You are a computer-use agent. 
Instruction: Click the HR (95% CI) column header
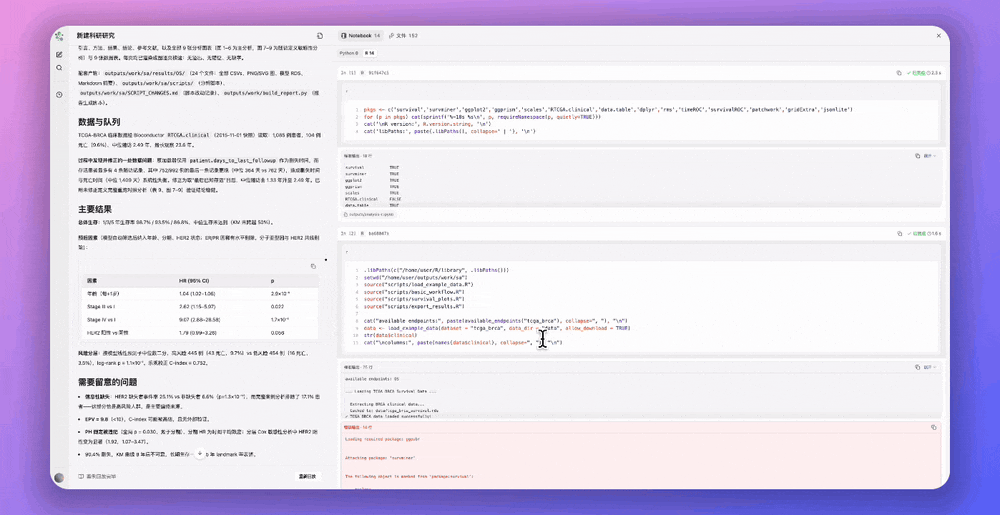[193, 280]
